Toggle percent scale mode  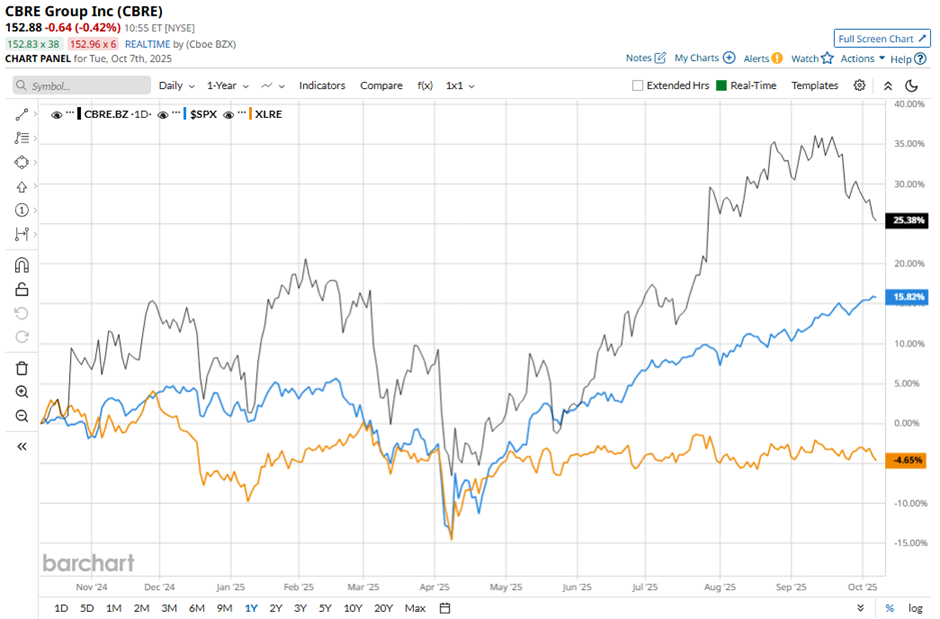[890, 608]
